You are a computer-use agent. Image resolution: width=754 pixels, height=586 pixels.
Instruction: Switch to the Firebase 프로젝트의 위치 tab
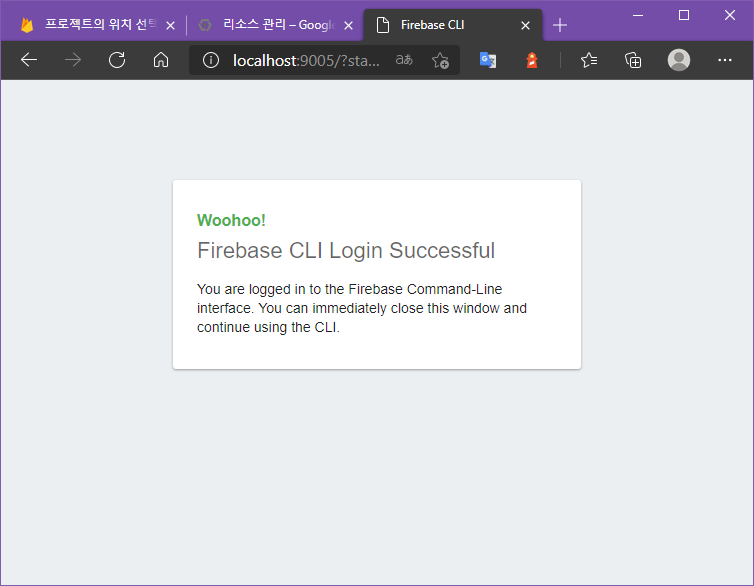click(x=89, y=25)
